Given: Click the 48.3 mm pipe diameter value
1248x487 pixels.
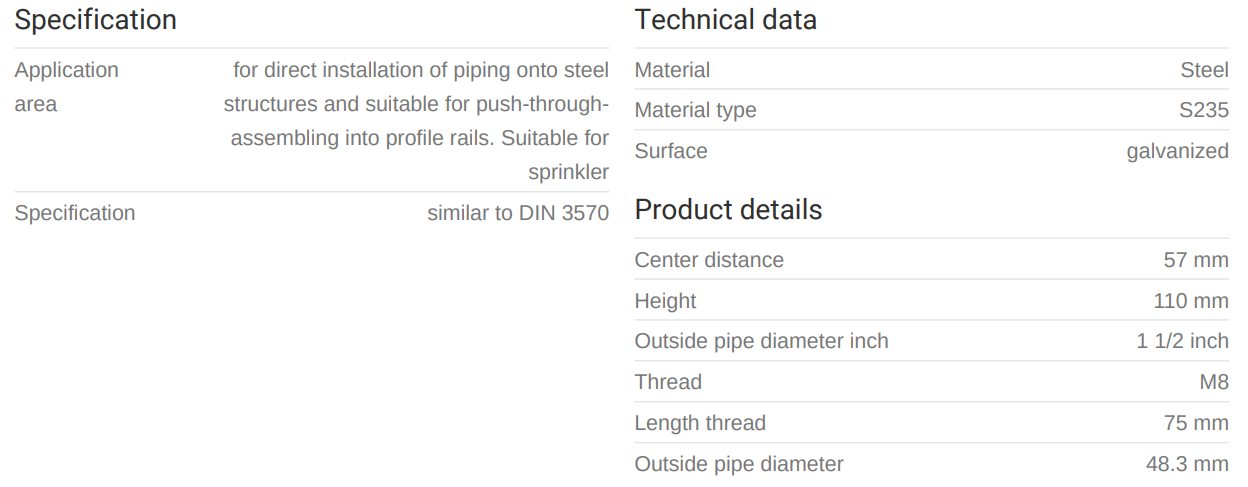Looking at the screenshot, I should point(1187,464).
